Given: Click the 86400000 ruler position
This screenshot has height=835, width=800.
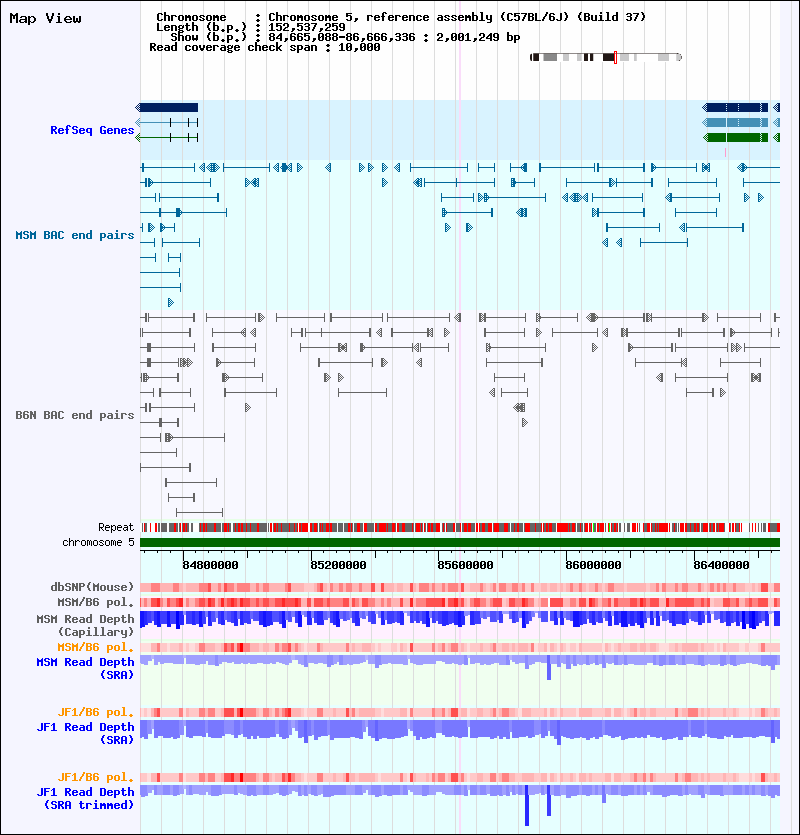Looking at the screenshot, I should [721, 565].
